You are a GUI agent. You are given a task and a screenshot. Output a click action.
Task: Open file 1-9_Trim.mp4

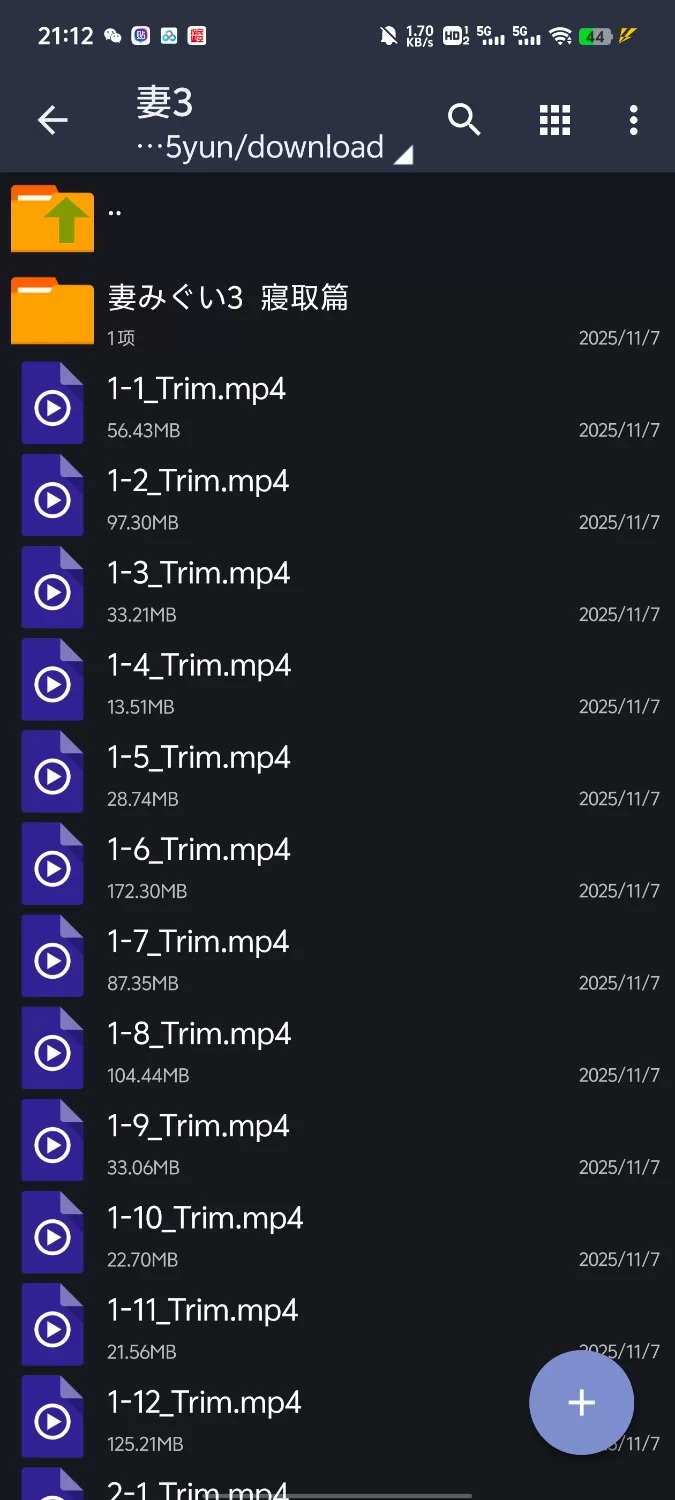click(x=198, y=1126)
